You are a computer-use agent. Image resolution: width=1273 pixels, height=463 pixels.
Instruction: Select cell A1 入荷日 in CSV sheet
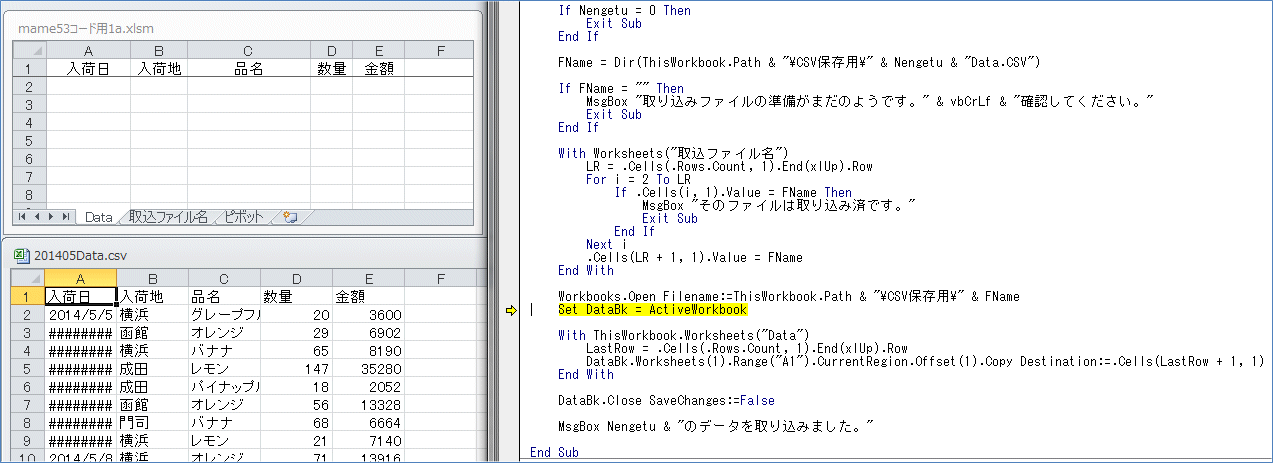coord(80,296)
